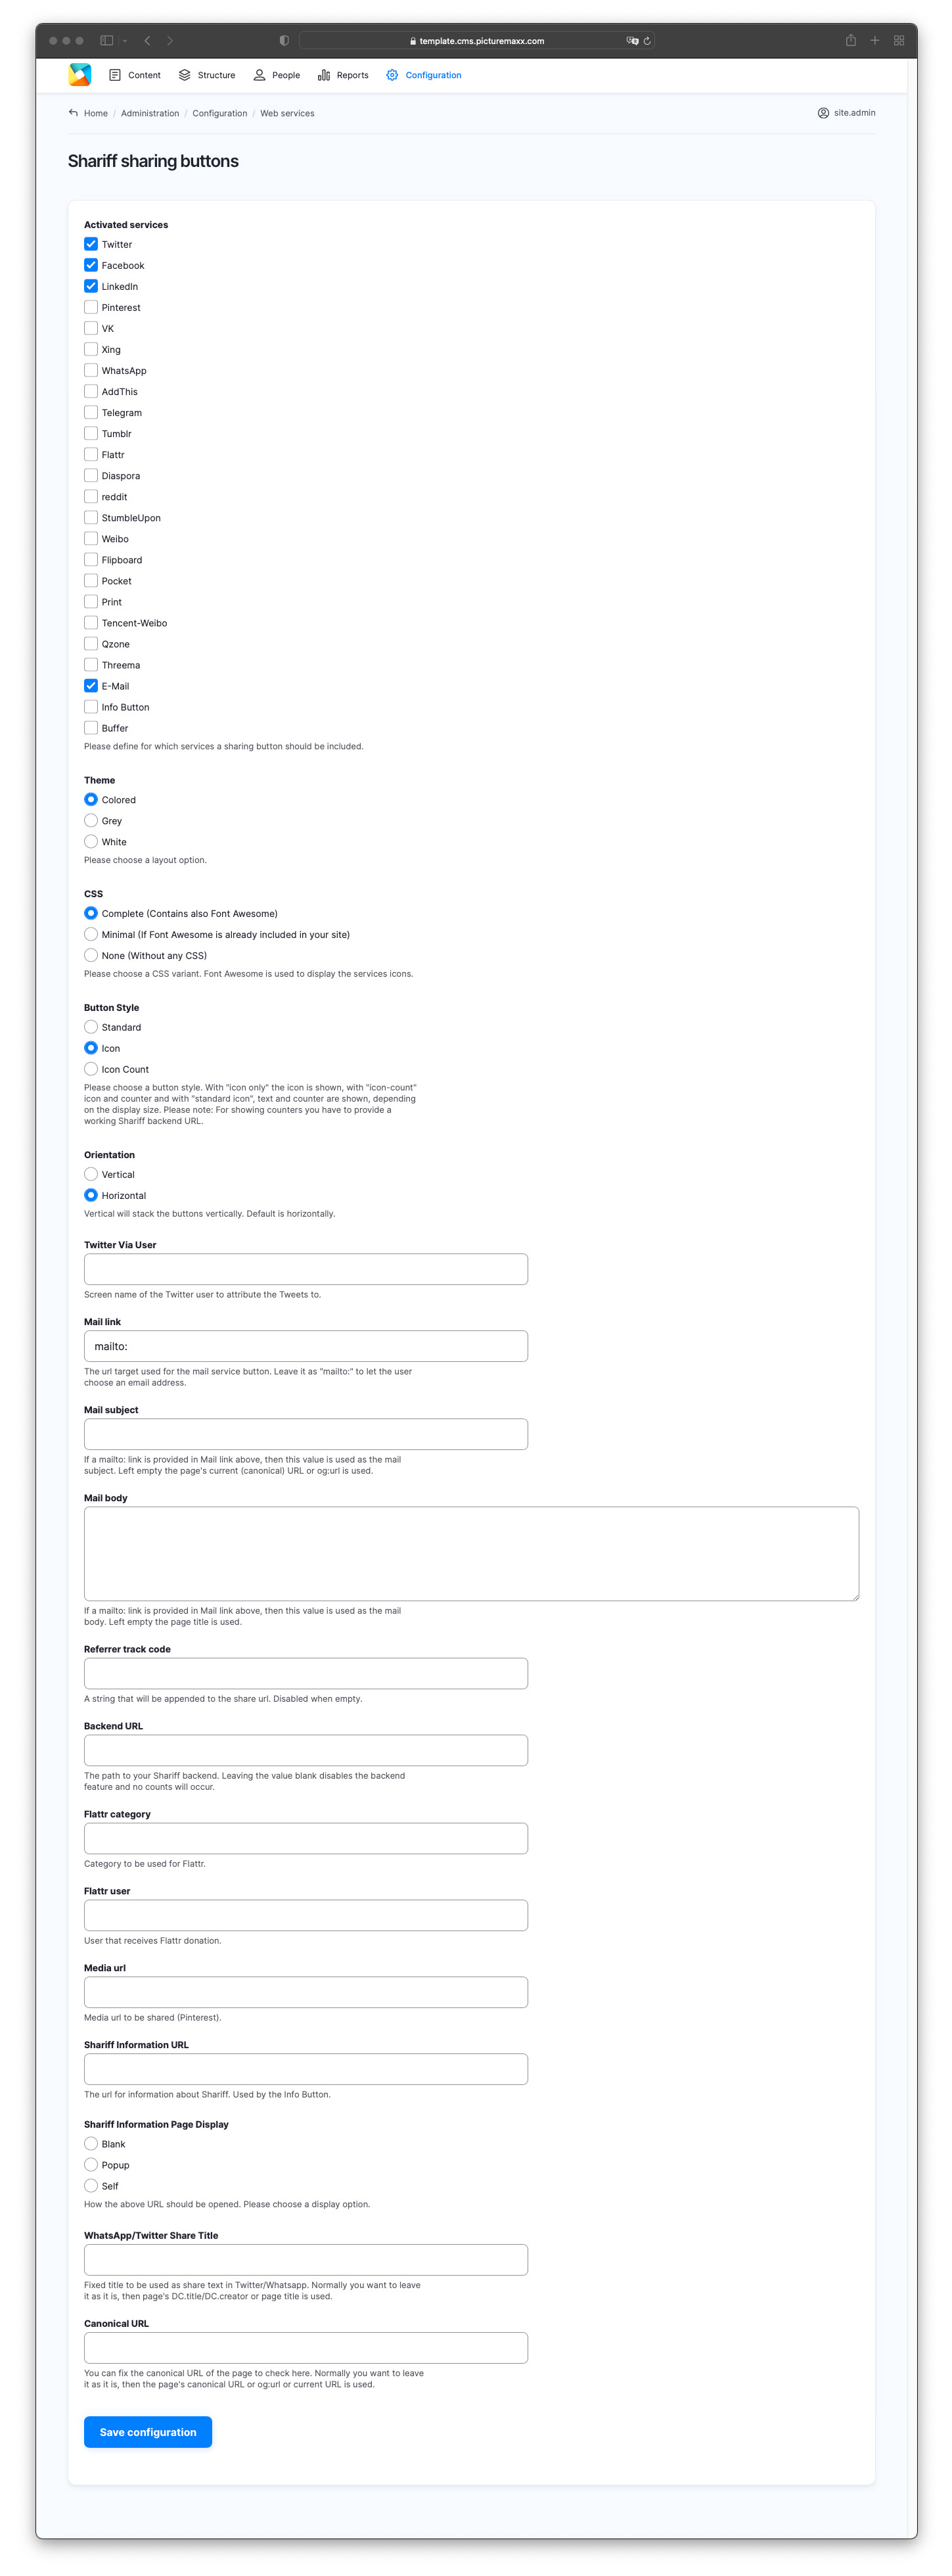Follow the Home breadcrumb link
Screen dimensions: 952x2576
click(96, 113)
